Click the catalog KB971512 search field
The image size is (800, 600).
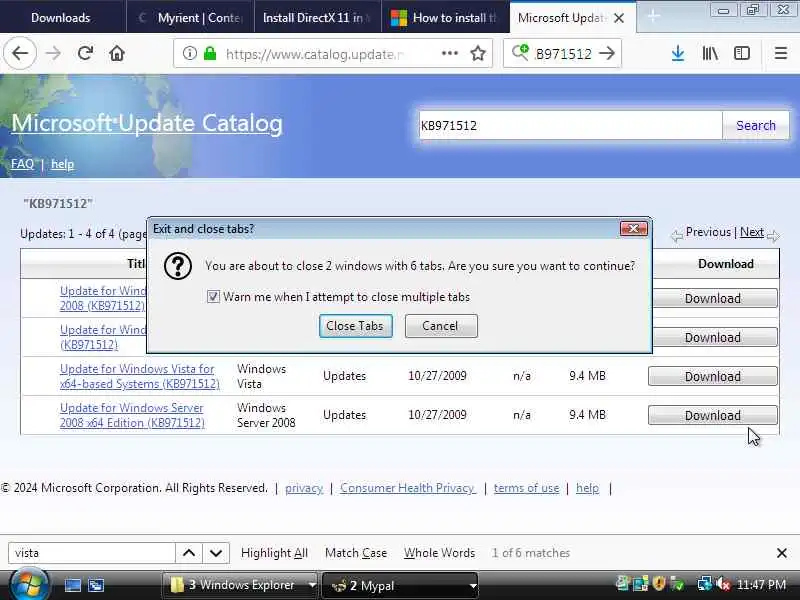coord(570,126)
